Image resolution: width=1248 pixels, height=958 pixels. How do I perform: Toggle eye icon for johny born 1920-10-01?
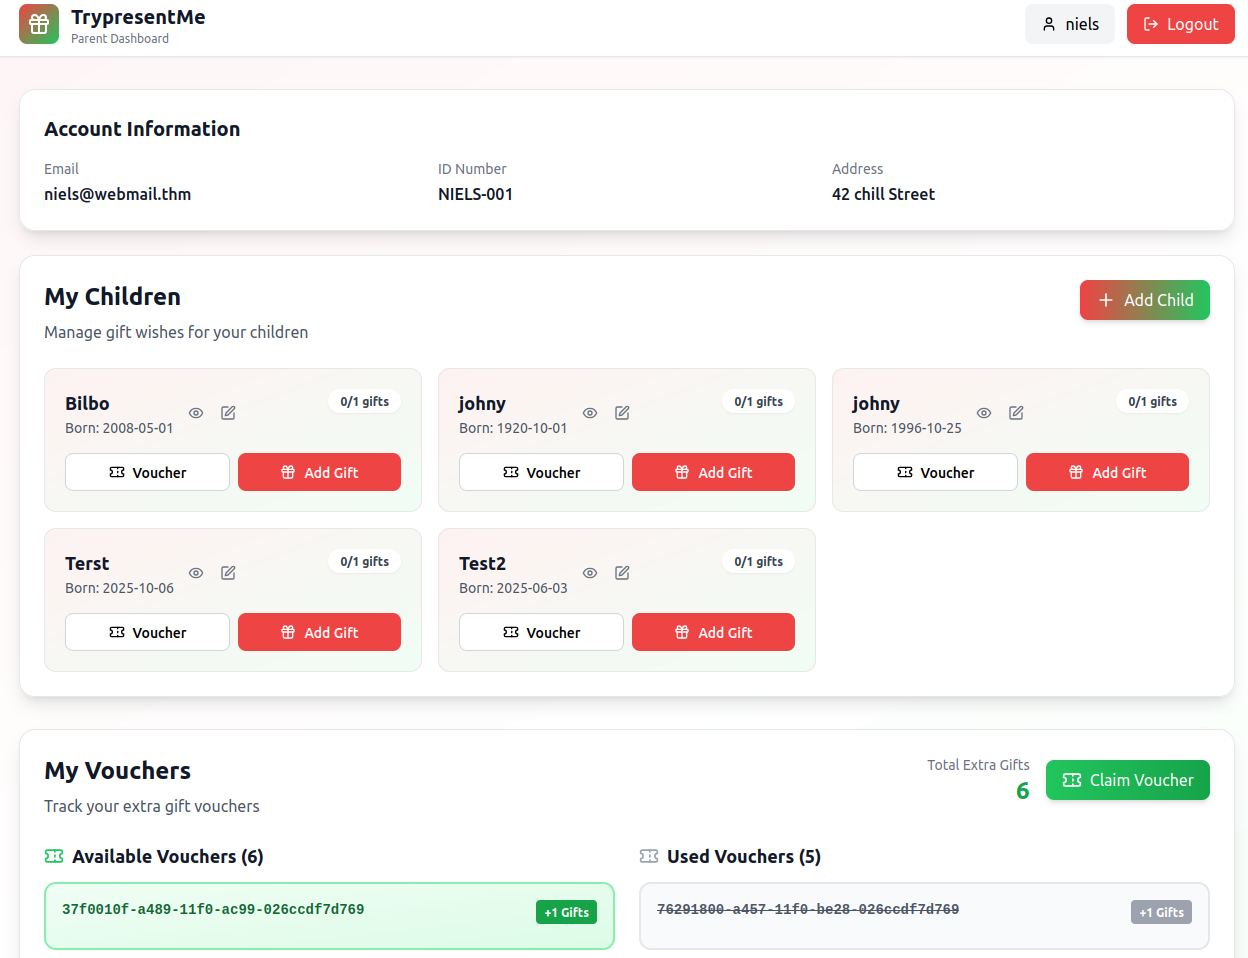[x=590, y=413]
